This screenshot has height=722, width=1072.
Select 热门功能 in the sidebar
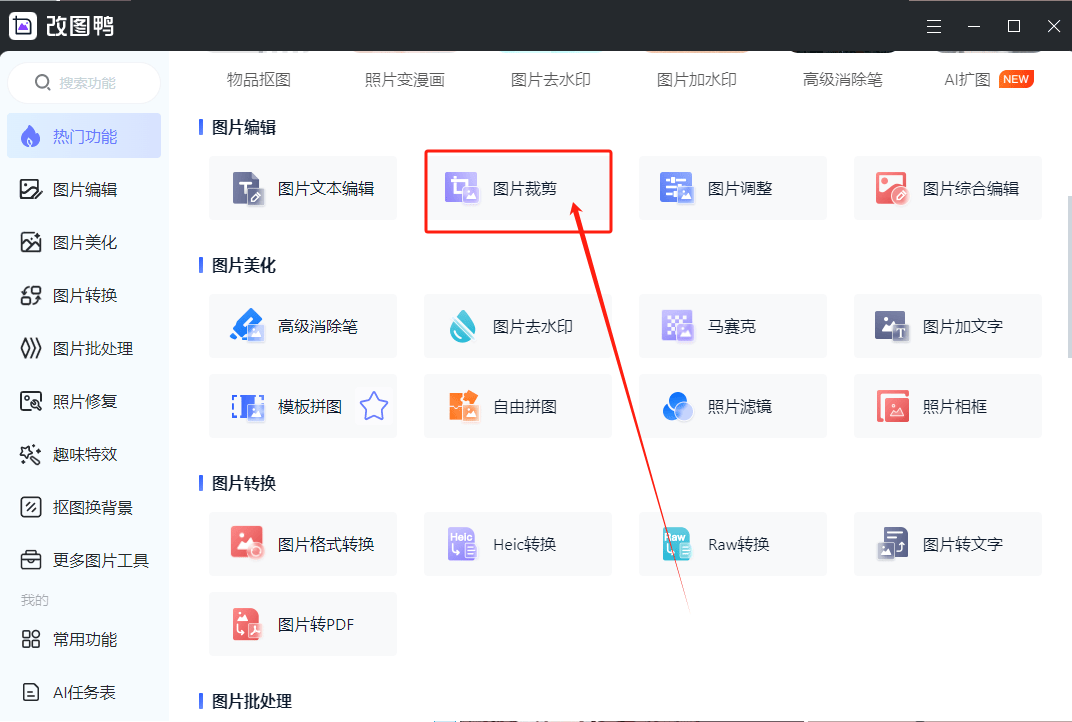pyautogui.click(x=84, y=136)
